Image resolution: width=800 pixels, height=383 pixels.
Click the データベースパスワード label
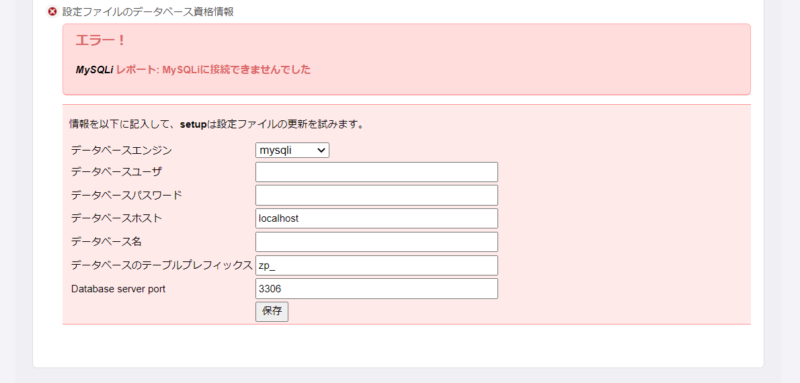127,195
